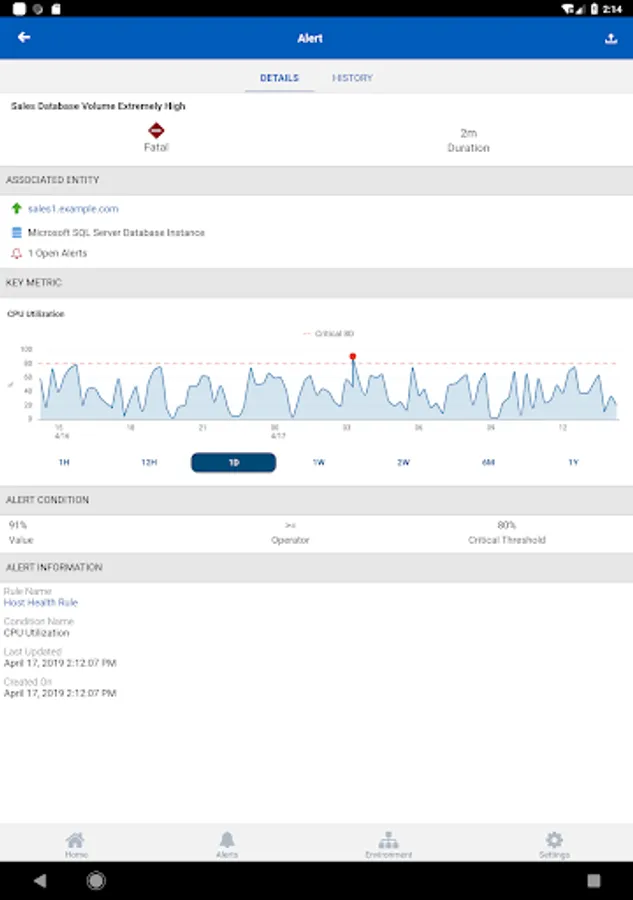
Task: Click the red Fatal severity icon
Action: click(x=156, y=130)
